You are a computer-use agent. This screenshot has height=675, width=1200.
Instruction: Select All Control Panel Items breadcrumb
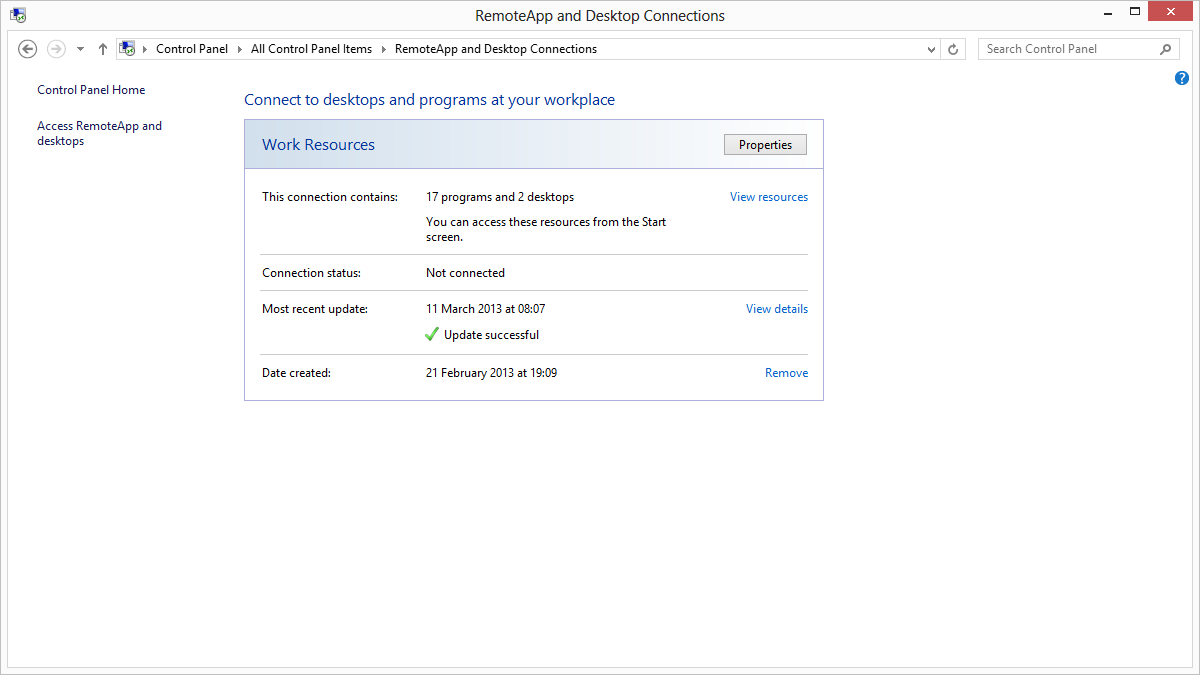point(311,49)
